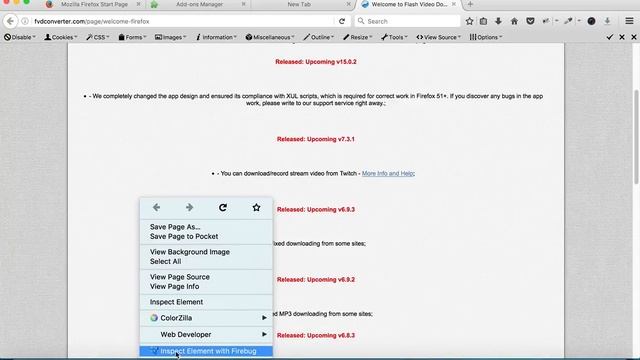This screenshot has height=360, width=640.
Task: Open a new tab with the plus button
Action: [x=470, y=4]
